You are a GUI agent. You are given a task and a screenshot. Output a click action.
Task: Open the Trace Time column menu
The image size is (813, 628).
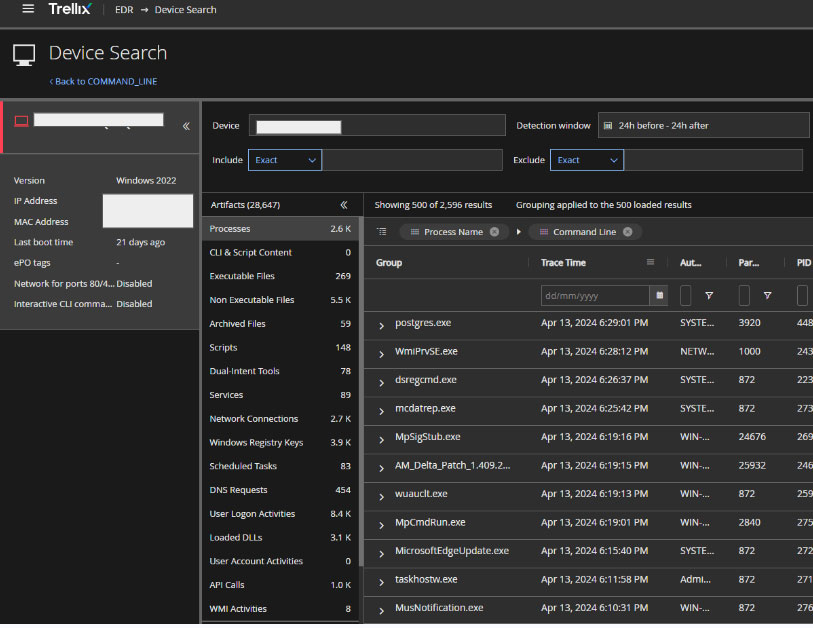tap(651, 263)
